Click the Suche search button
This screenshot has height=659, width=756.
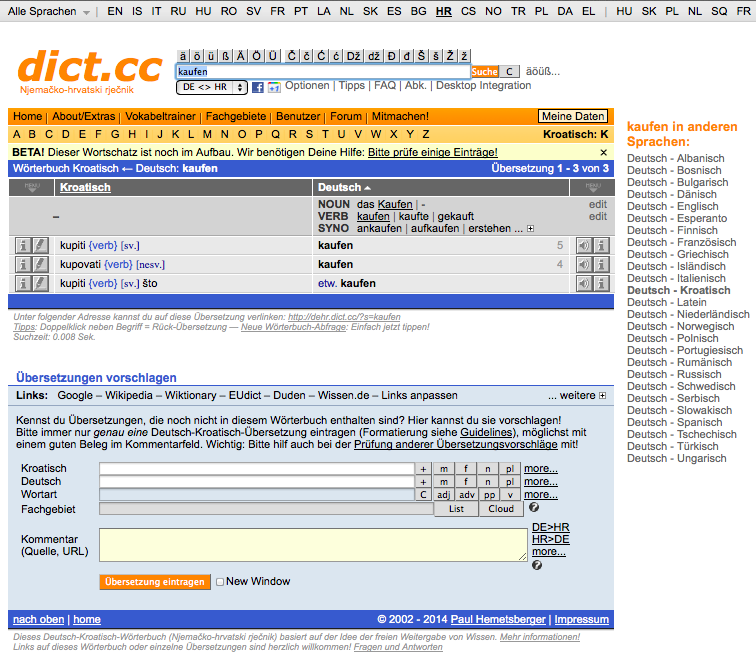point(485,72)
